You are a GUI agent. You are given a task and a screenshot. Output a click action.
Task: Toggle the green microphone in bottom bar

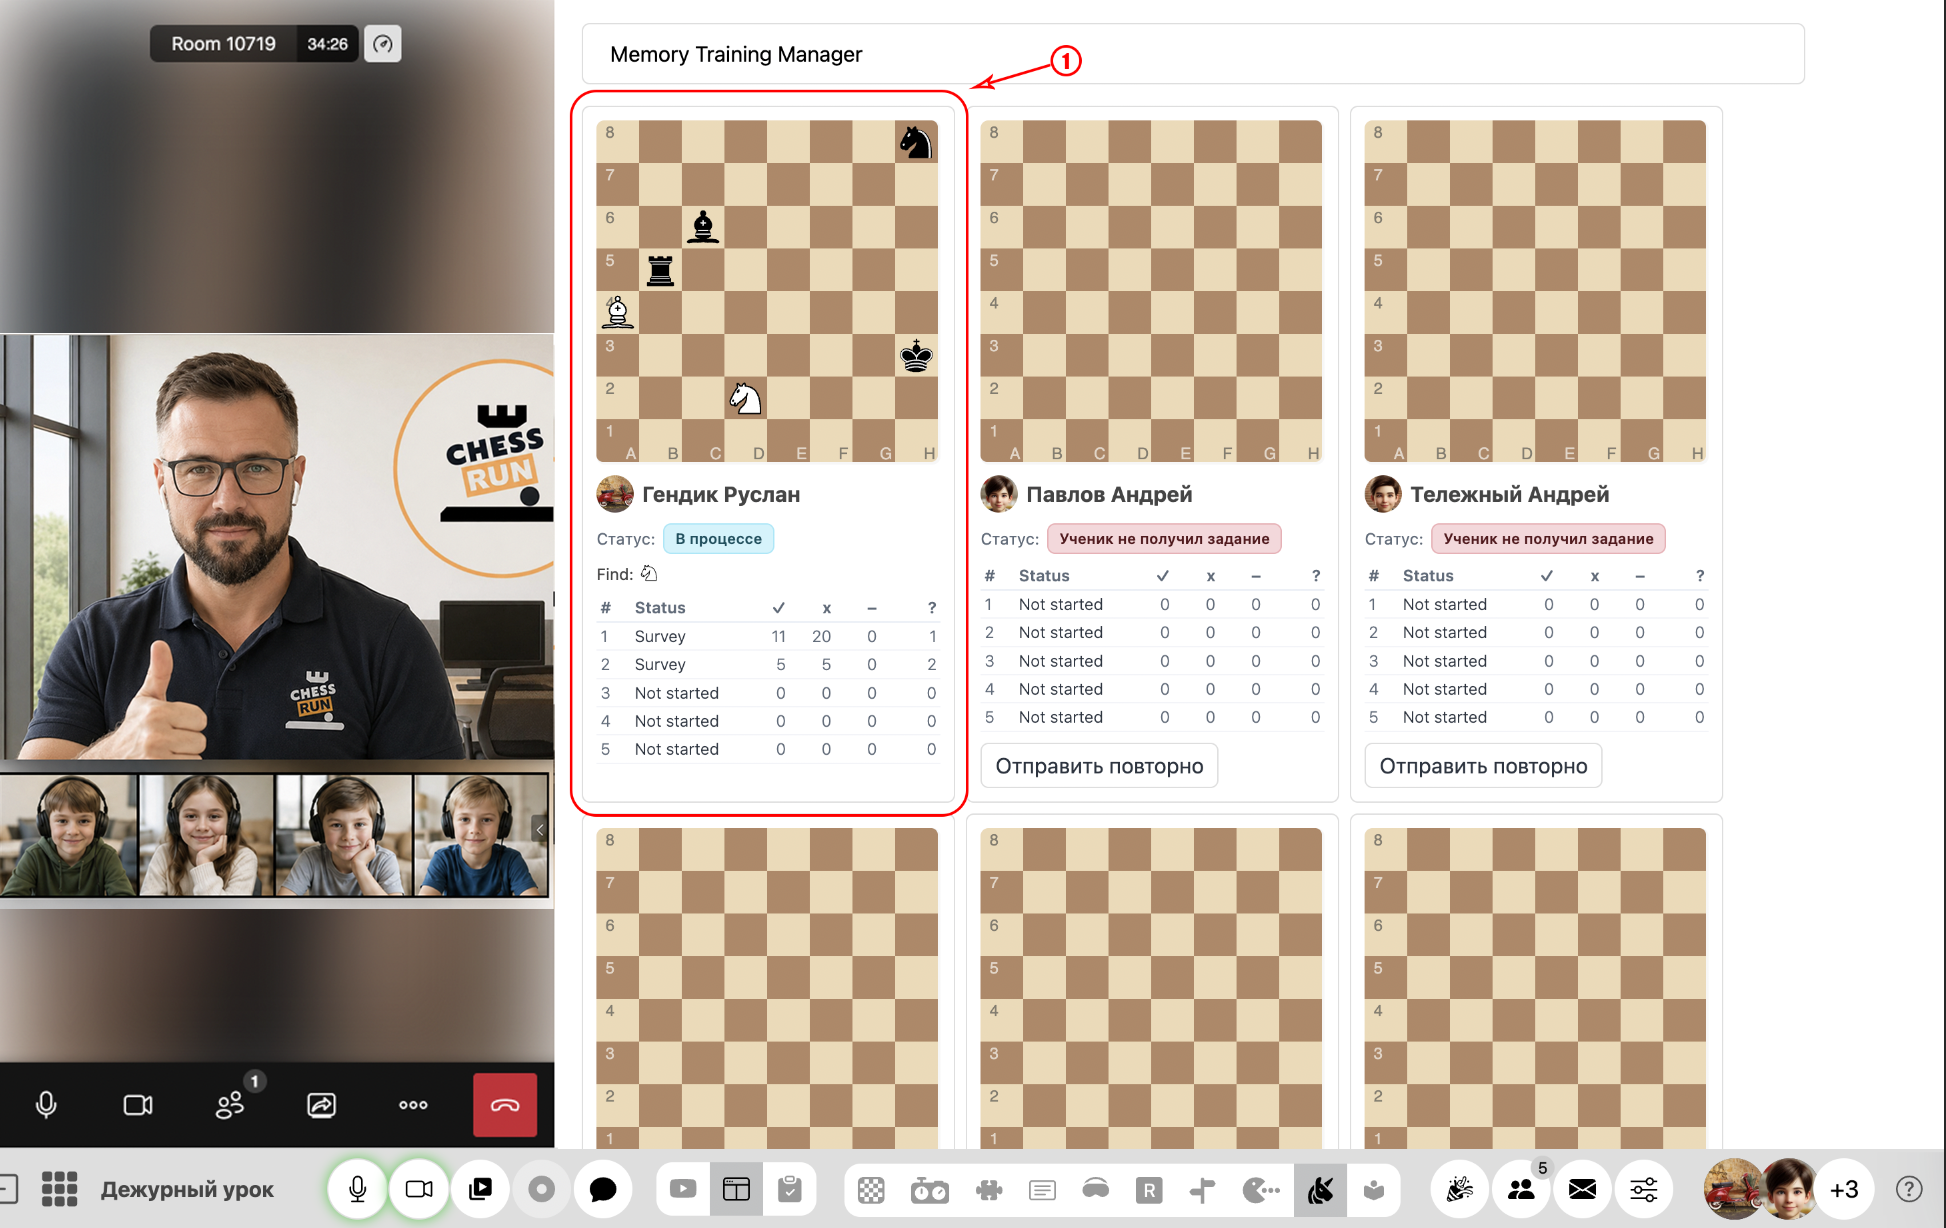point(357,1189)
